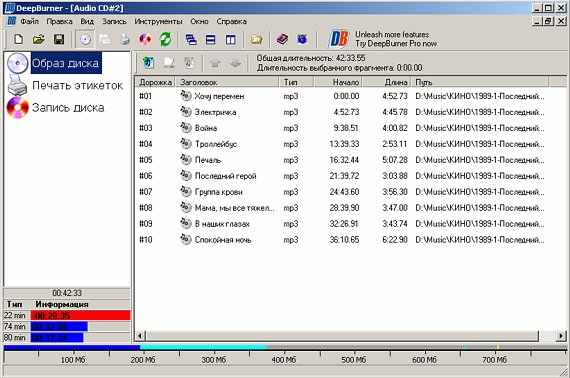
Task: Click the note icon for track Спокойная ночь
Action: pos(186,239)
